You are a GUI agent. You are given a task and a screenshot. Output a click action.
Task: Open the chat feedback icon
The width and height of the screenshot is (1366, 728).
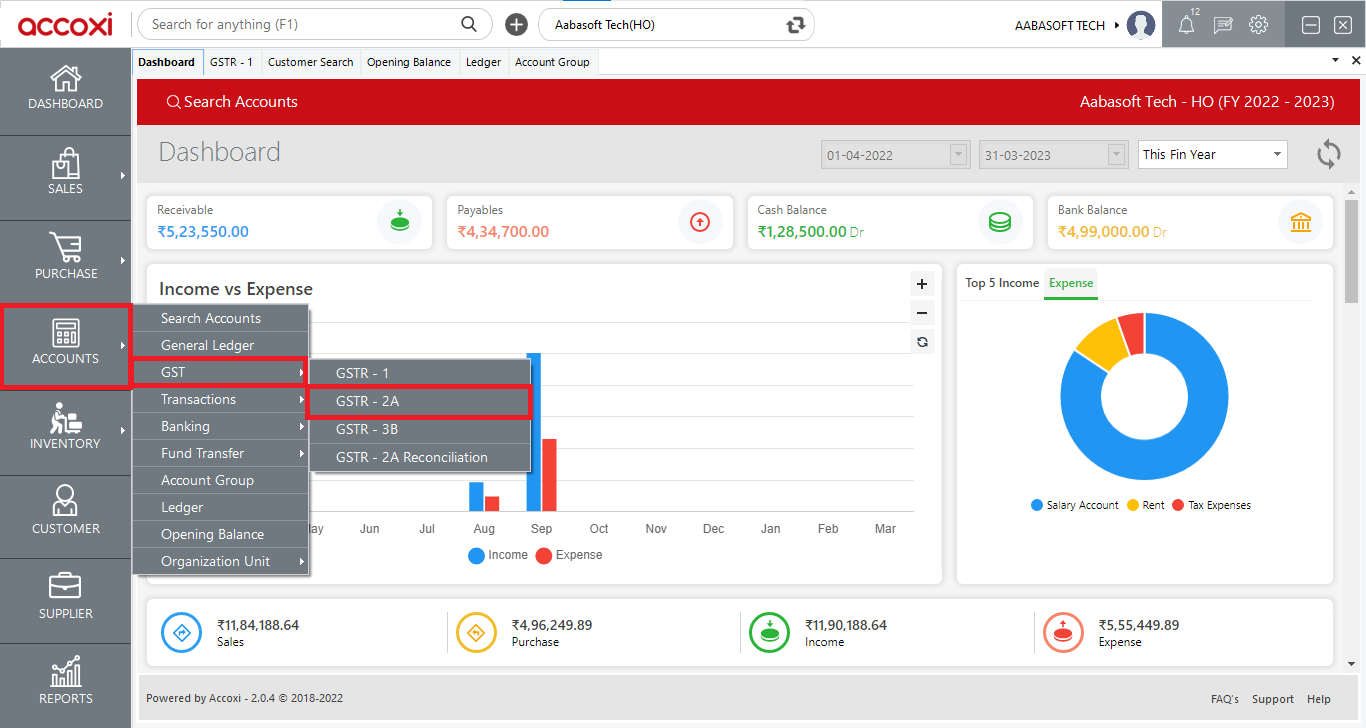click(x=1223, y=25)
